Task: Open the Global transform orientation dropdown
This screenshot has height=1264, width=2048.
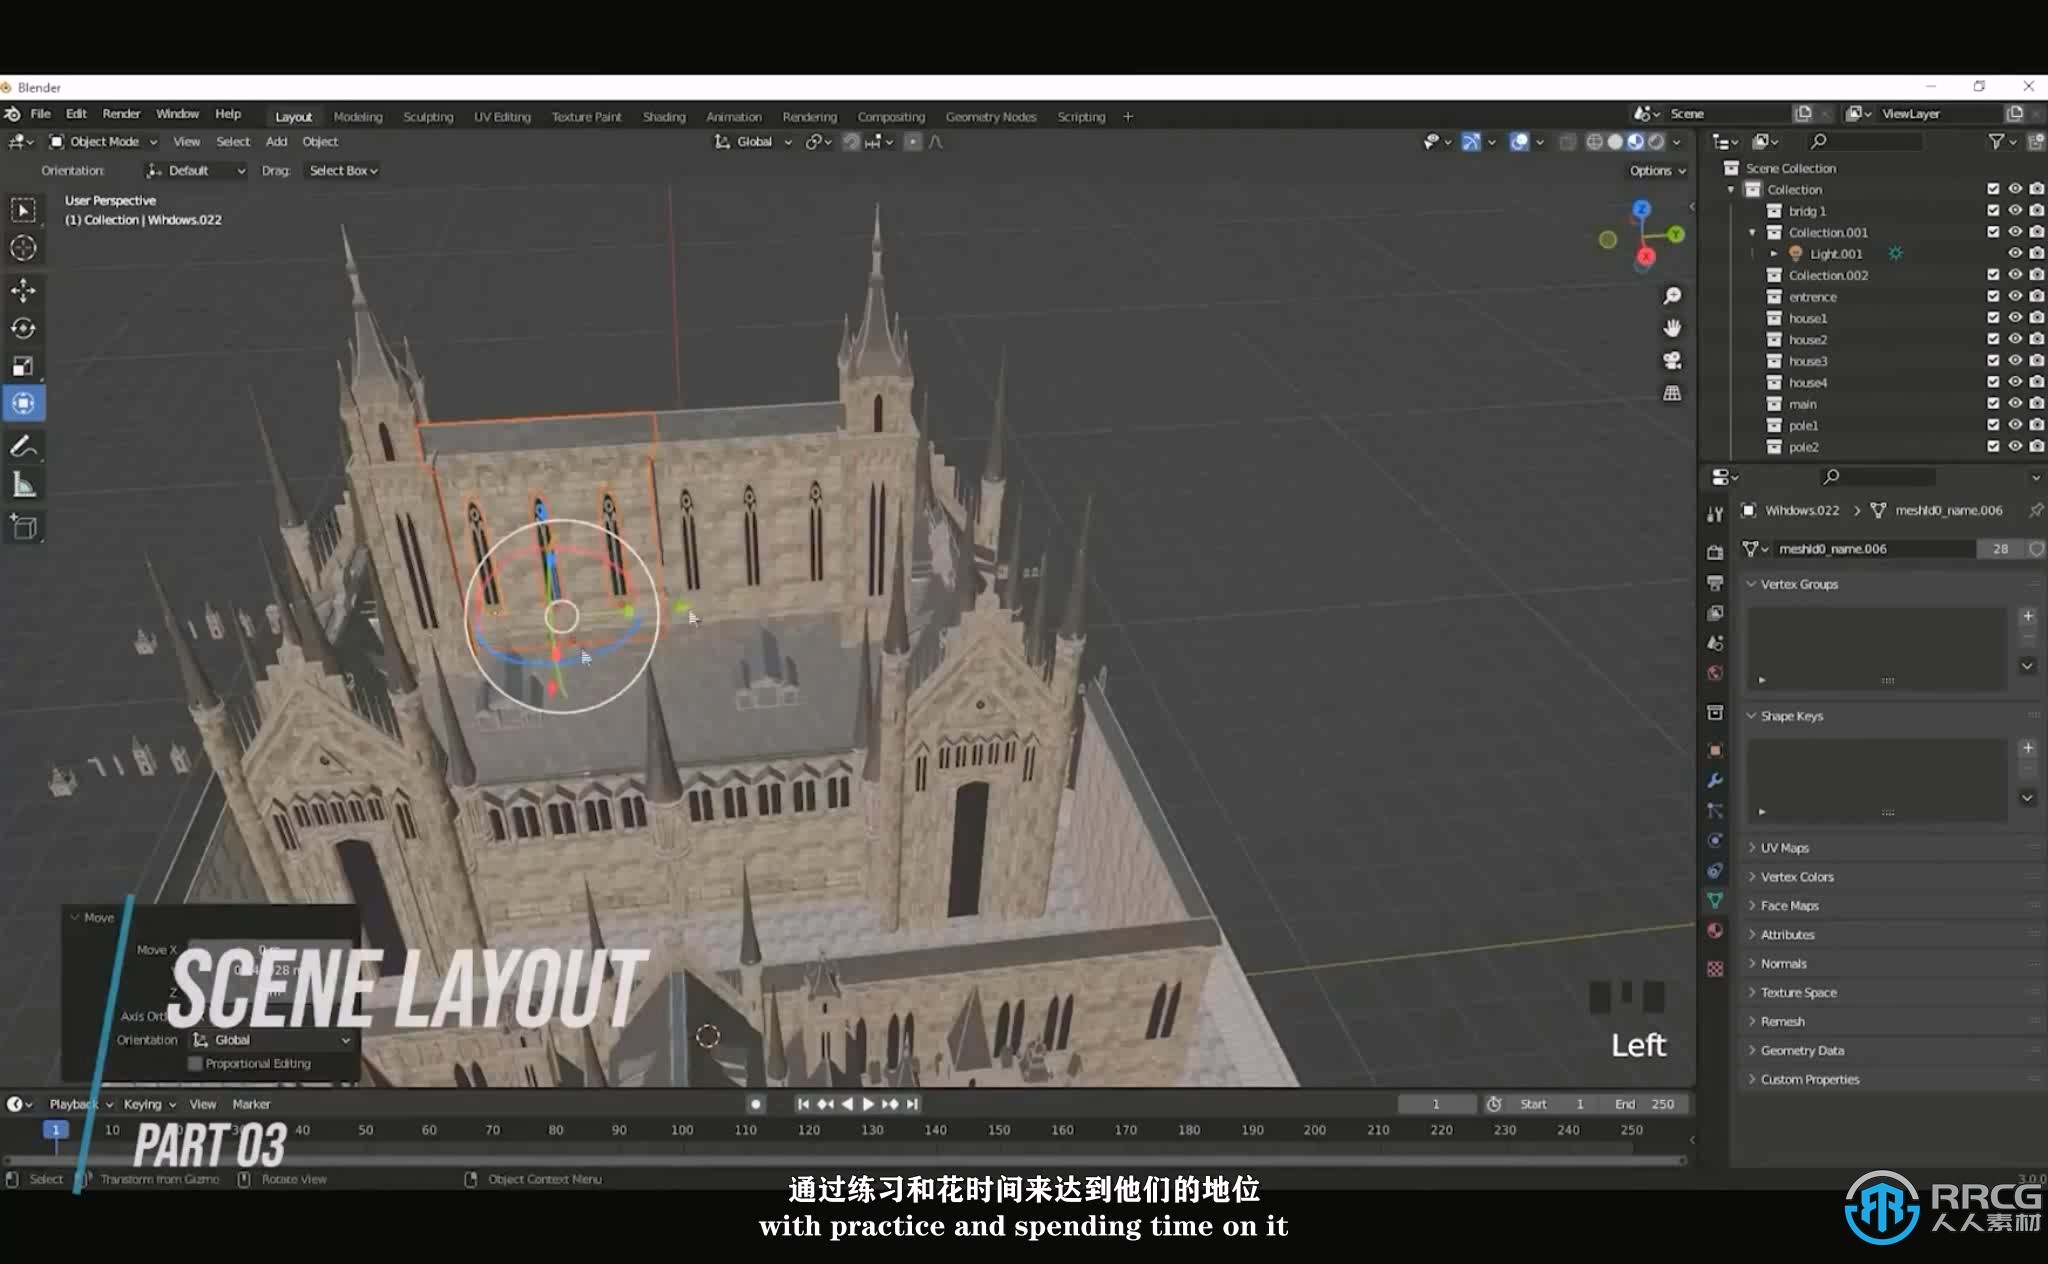Action: click(753, 142)
